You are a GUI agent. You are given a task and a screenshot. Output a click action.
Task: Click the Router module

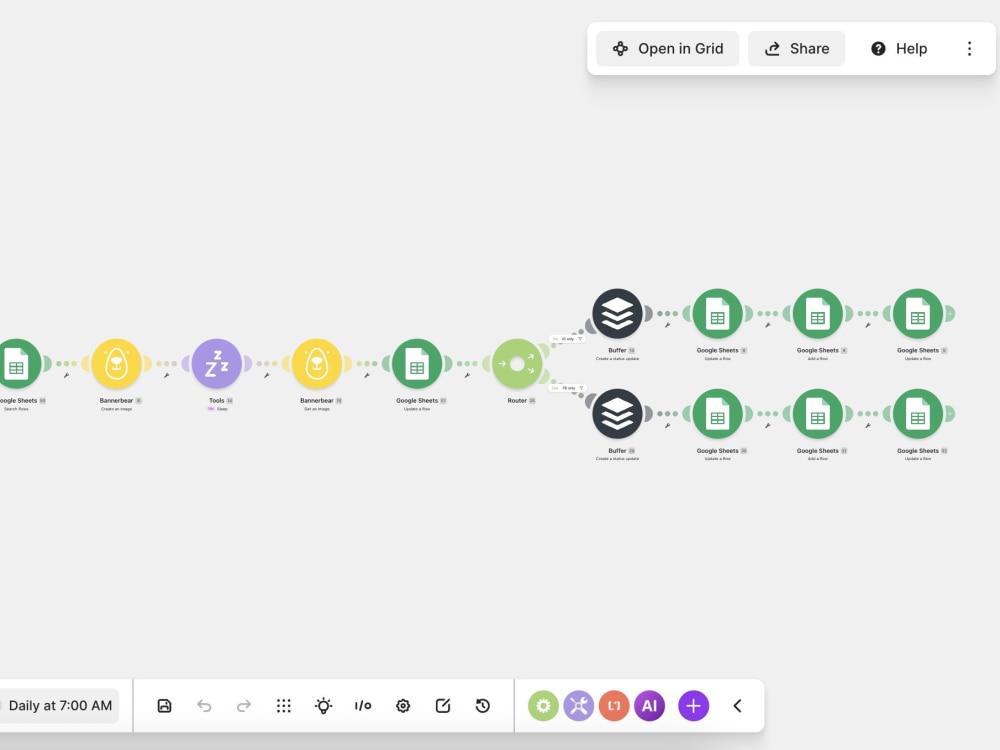point(517,364)
